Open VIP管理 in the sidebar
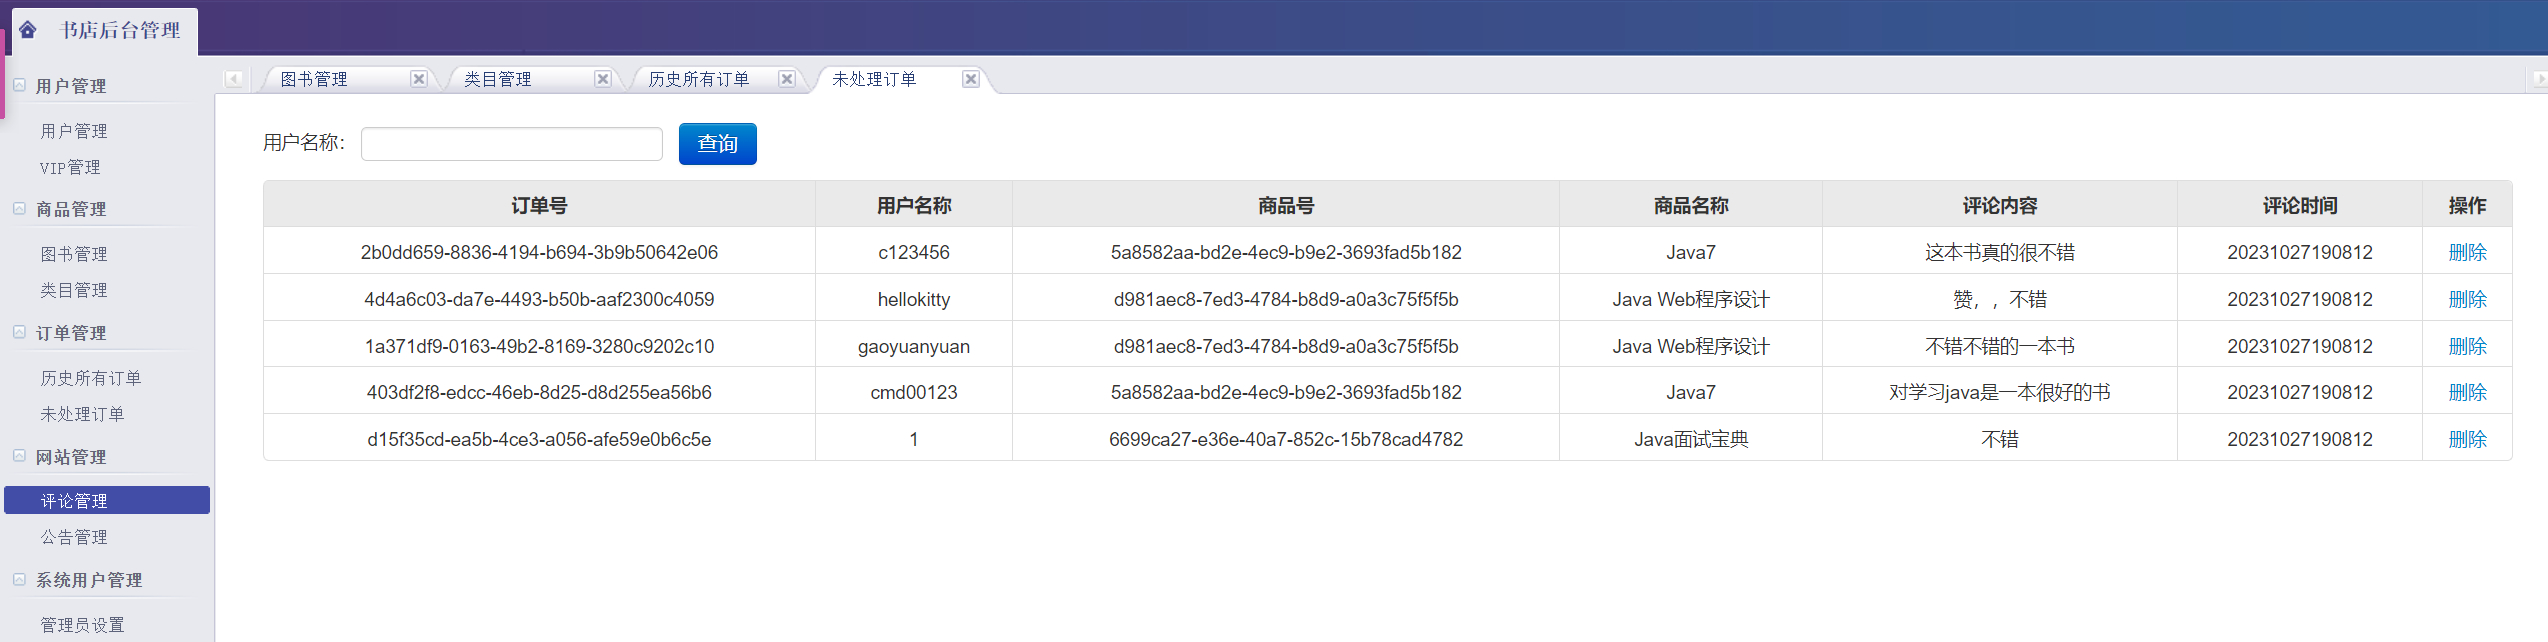 [x=70, y=167]
